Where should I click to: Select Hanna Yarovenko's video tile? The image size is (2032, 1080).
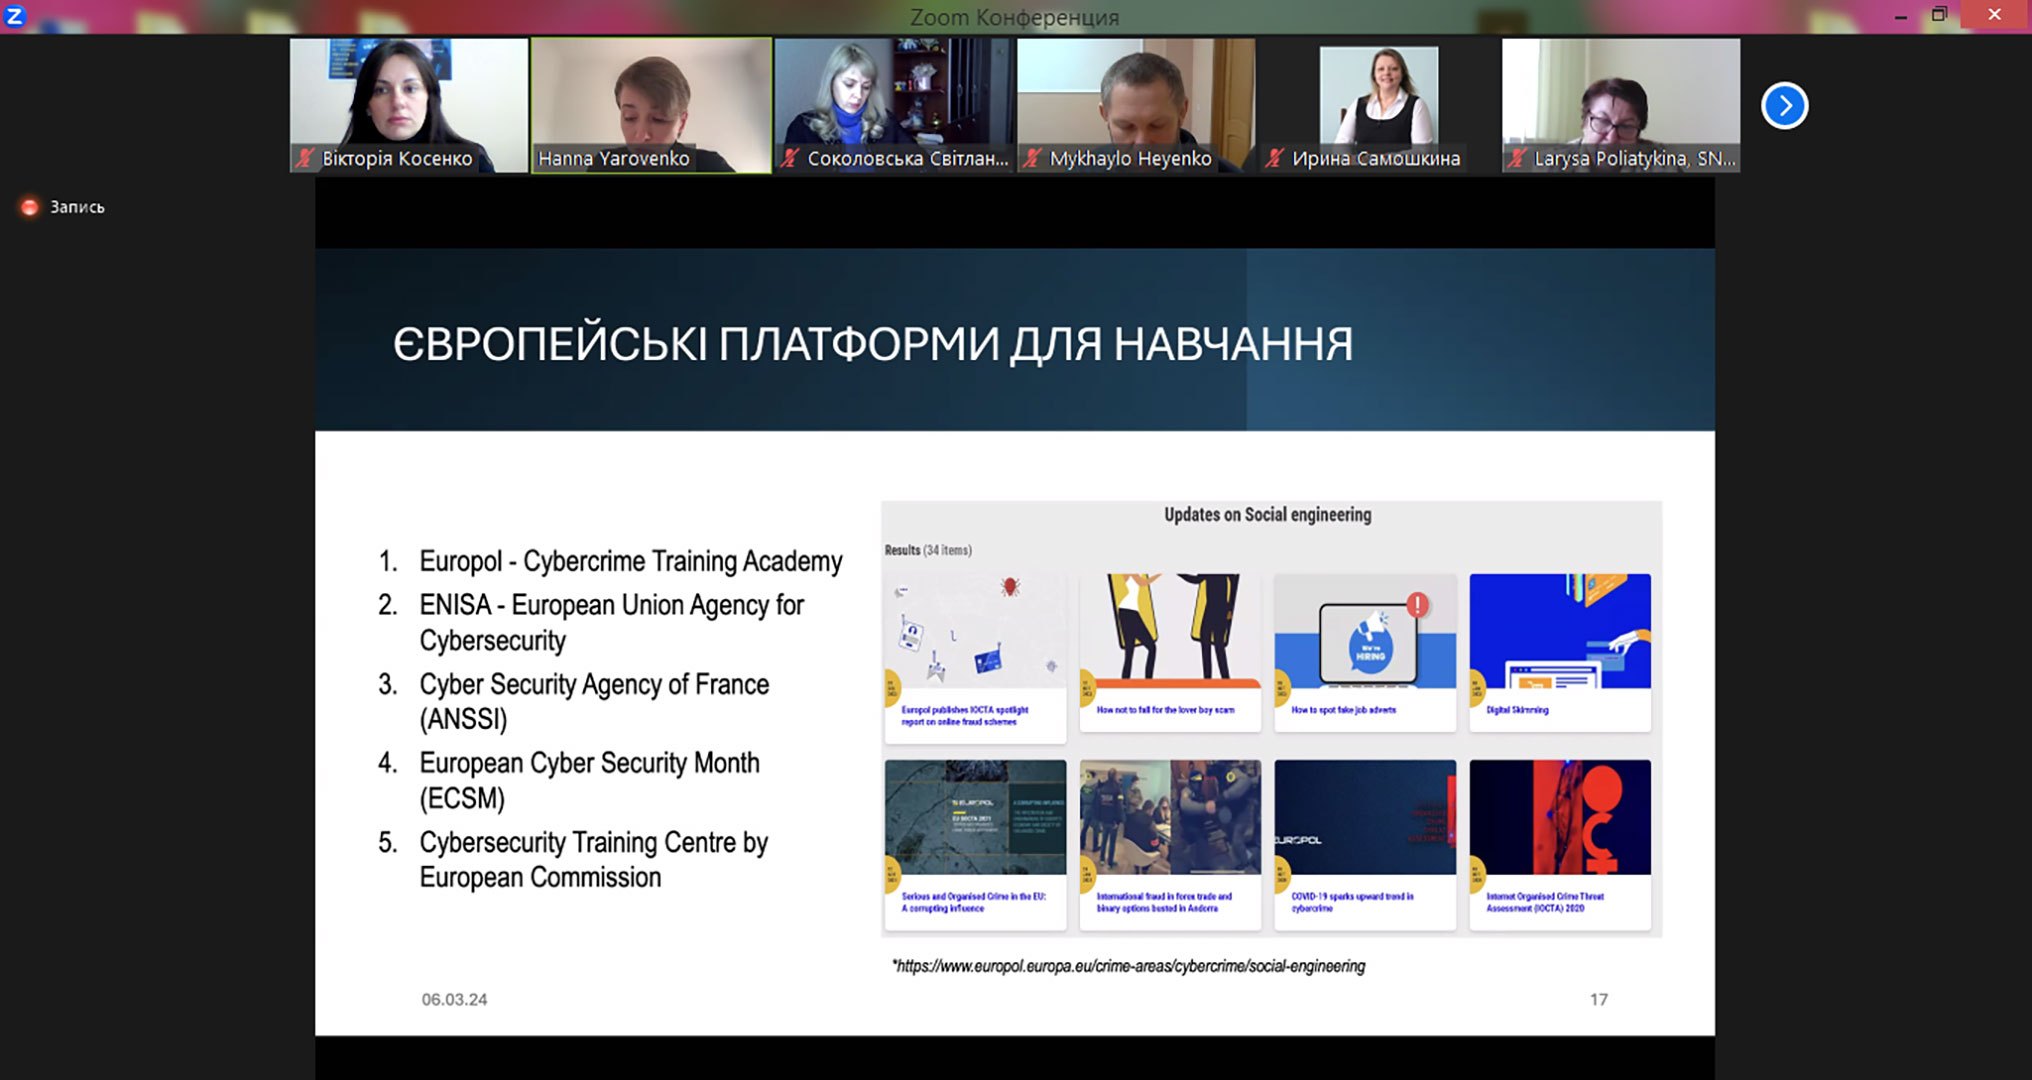(x=652, y=105)
